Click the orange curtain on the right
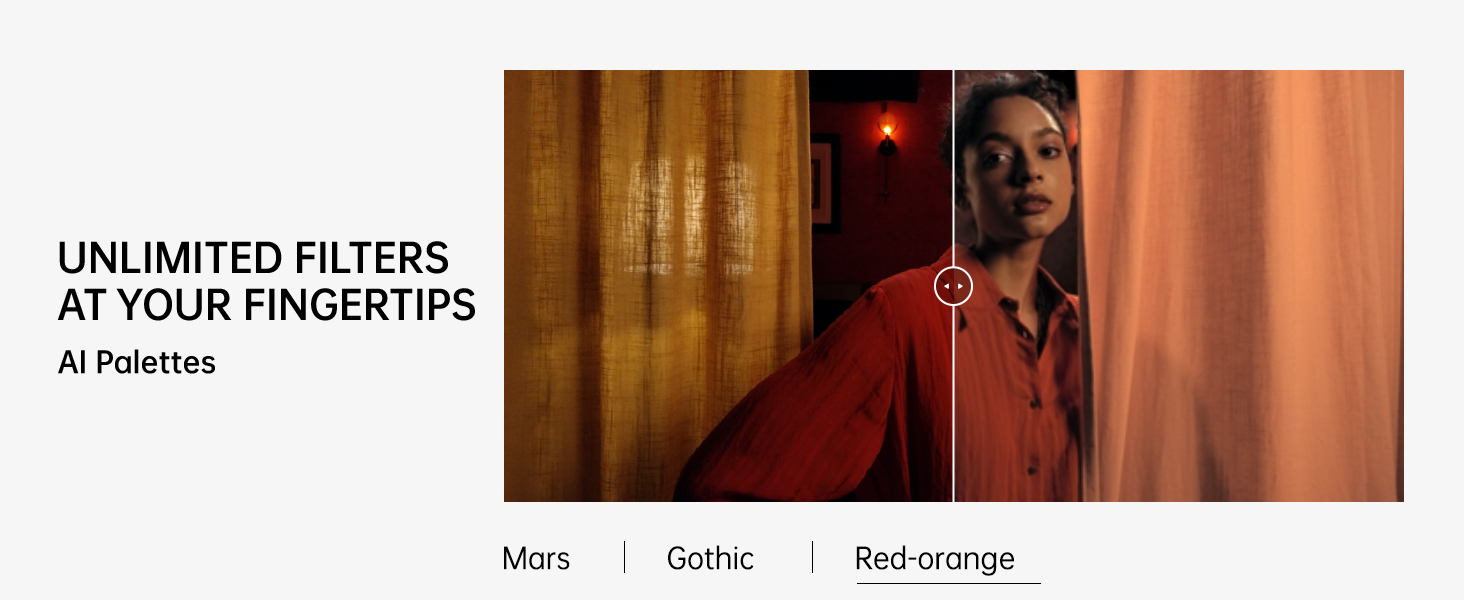The height and width of the screenshot is (600, 1464). (1240, 285)
